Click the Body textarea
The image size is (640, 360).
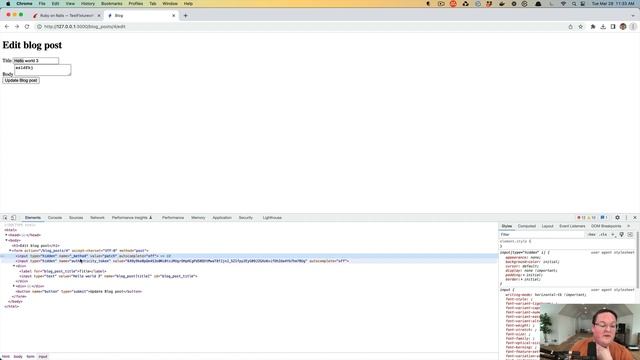click(42, 70)
